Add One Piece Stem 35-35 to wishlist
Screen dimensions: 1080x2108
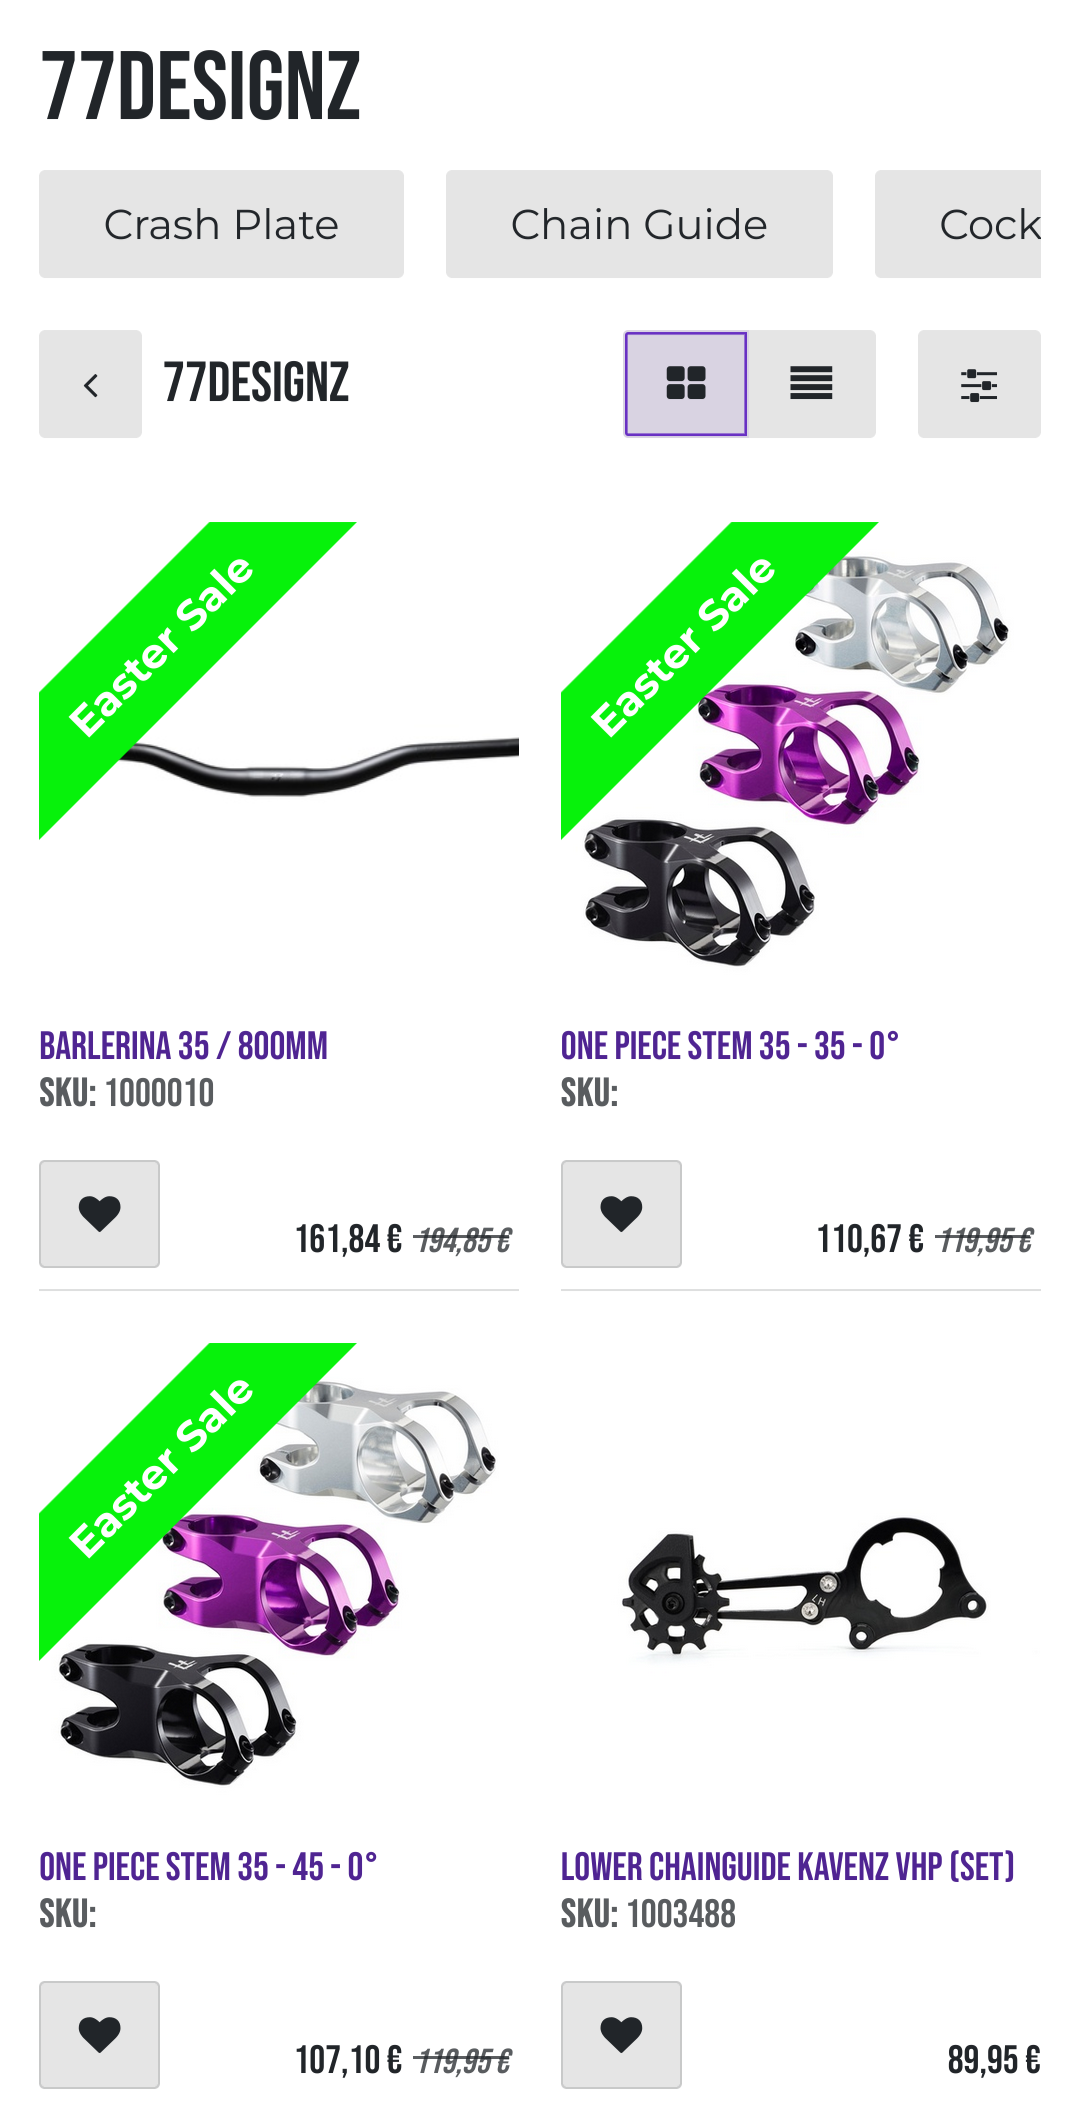coord(621,1214)
